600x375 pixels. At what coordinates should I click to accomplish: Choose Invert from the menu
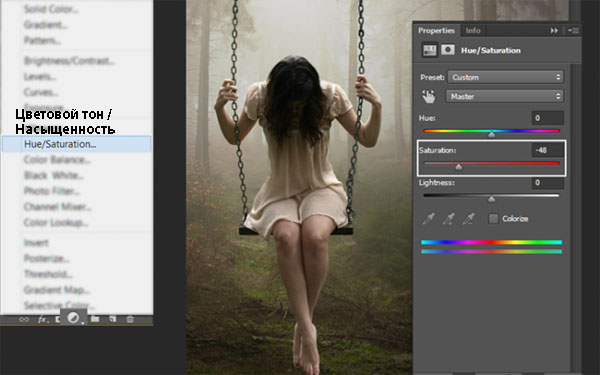point(36,243)
